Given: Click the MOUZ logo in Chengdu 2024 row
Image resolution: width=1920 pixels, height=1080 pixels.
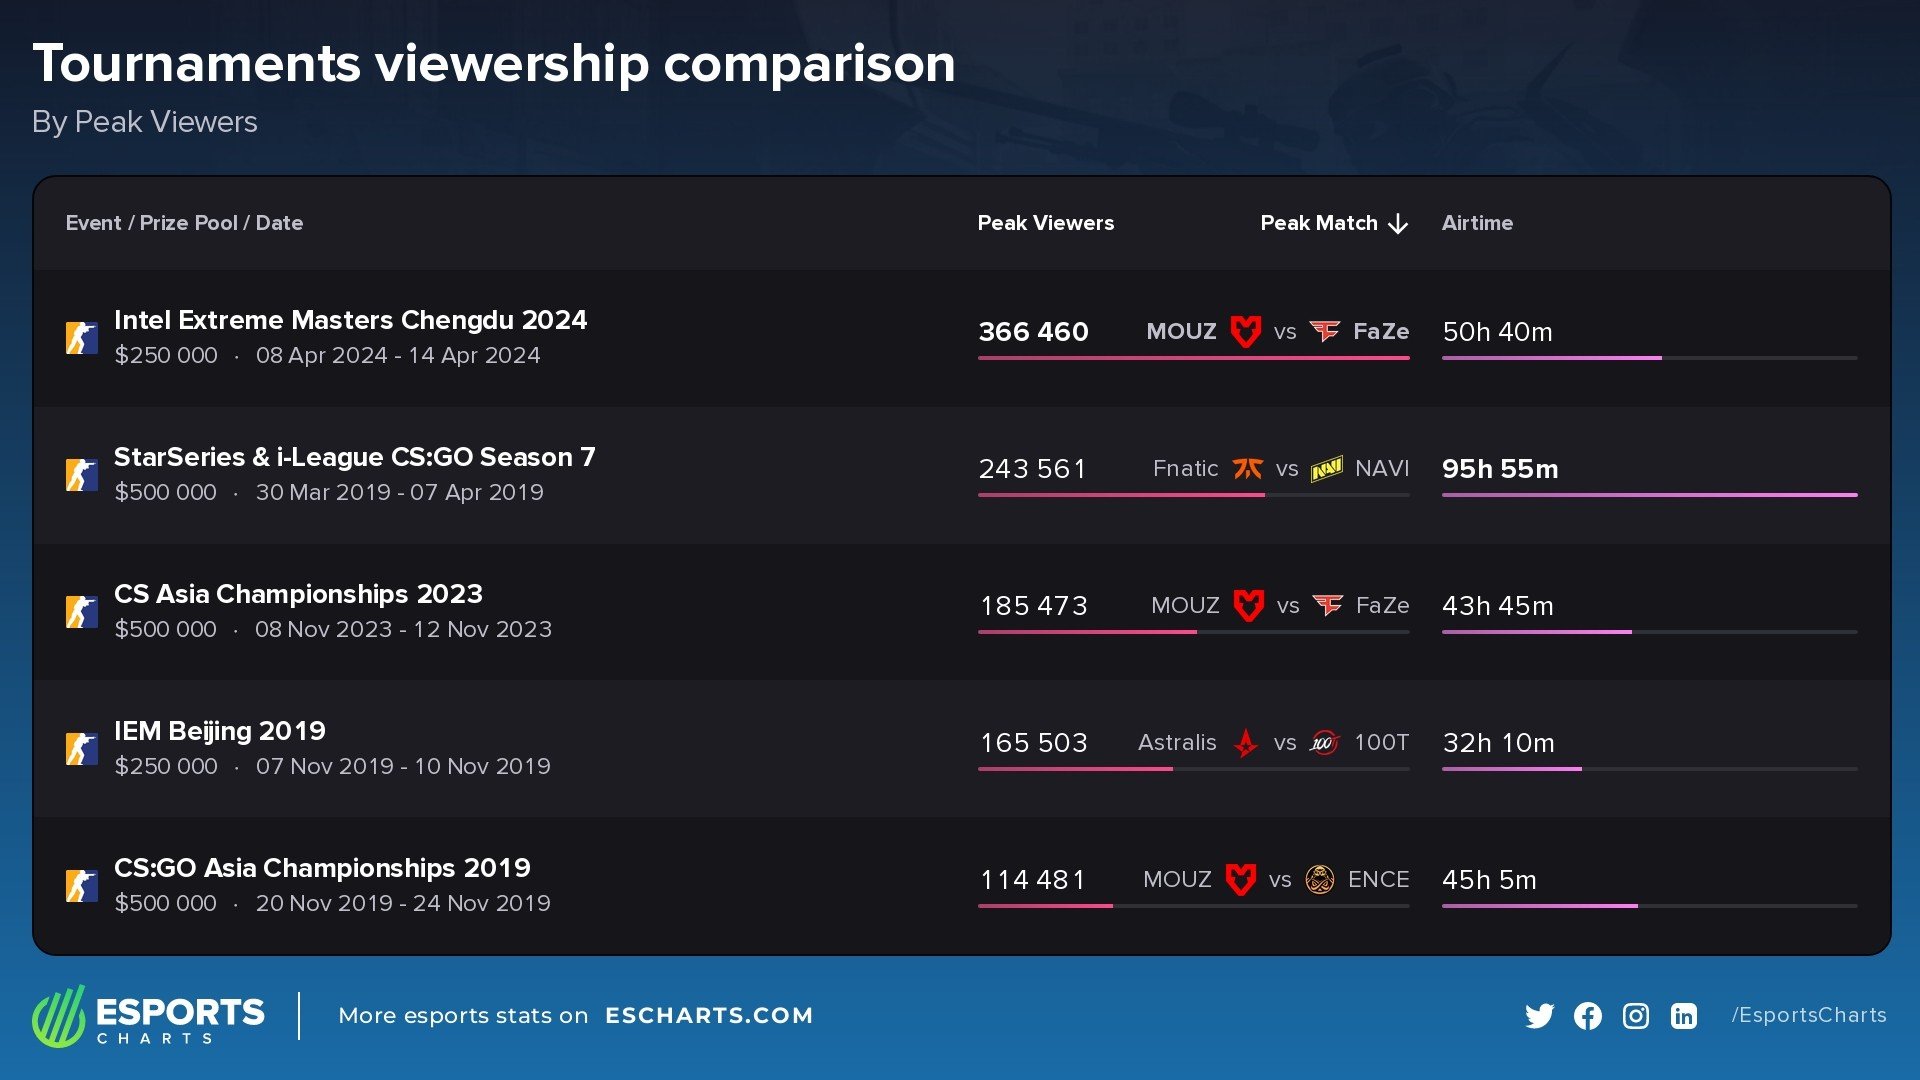Looking at the screenshot, I should point(1245,331).
